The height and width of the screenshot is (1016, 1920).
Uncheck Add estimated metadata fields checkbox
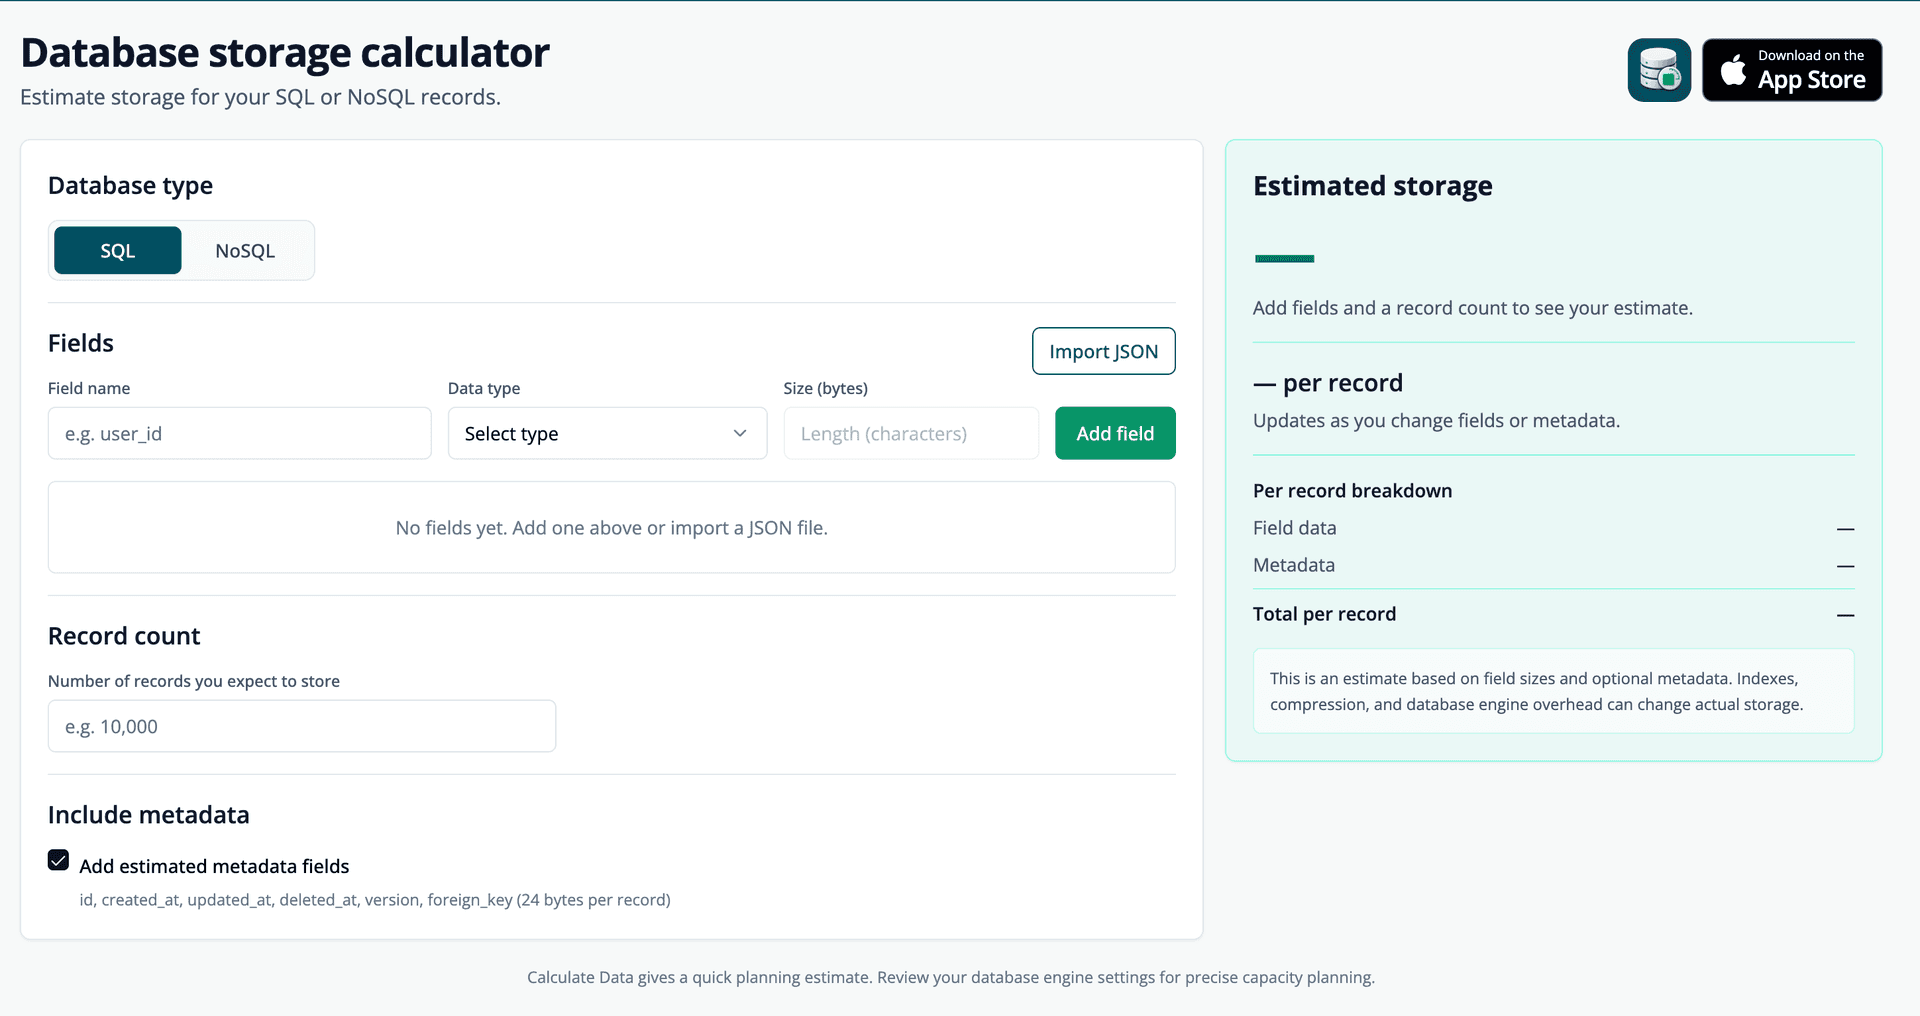click(x=59, y=860)
